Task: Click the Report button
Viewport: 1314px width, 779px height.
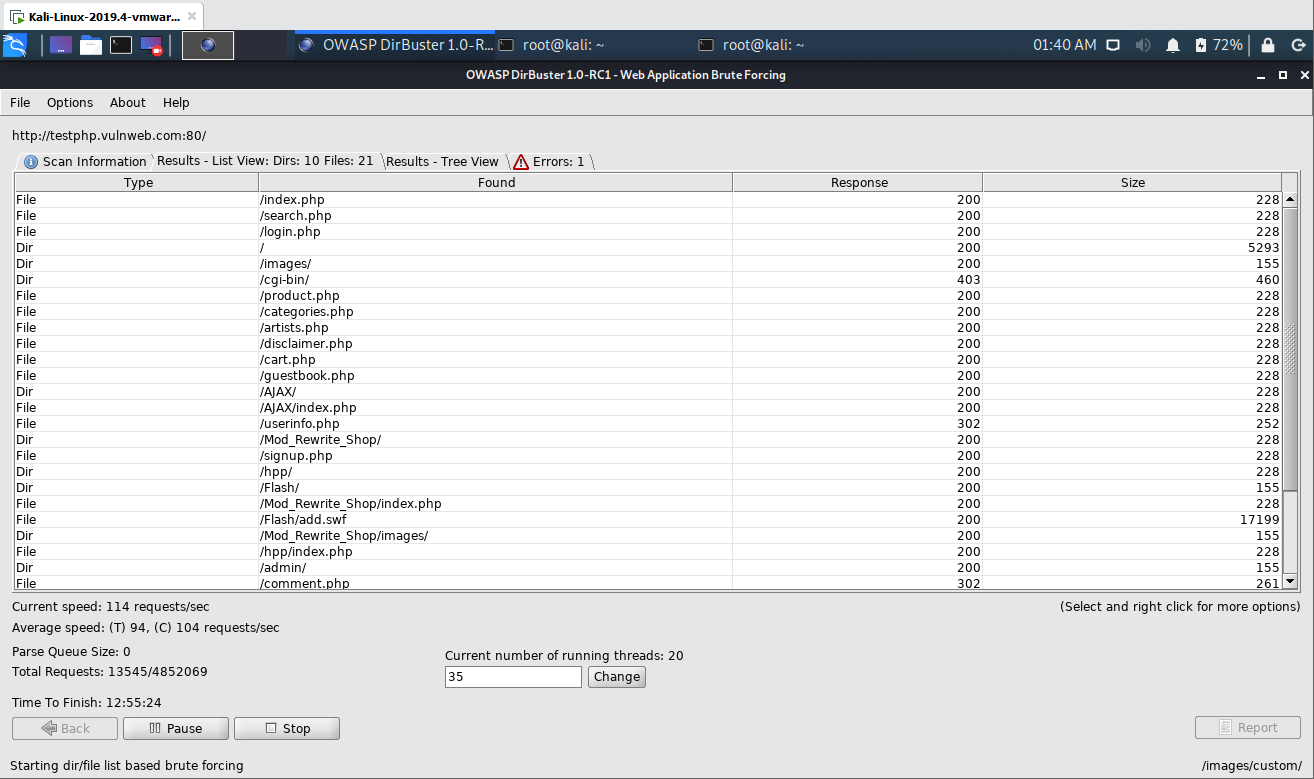Action: pos(1248,728)
